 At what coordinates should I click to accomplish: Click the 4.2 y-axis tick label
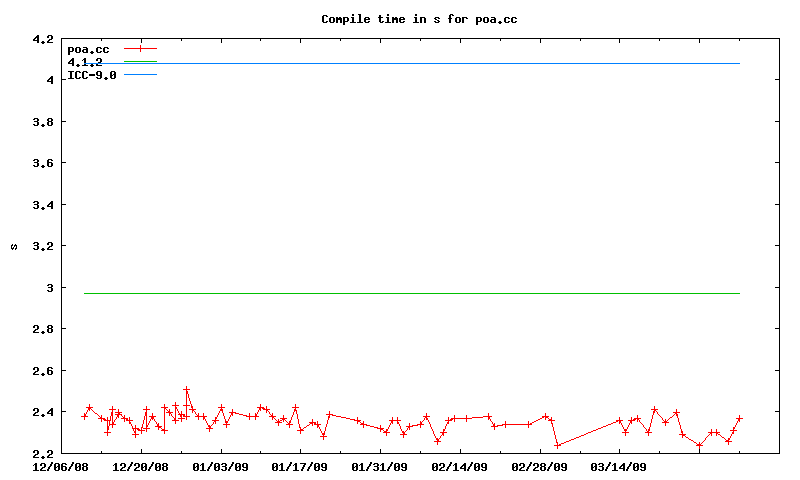pos(43,39)
